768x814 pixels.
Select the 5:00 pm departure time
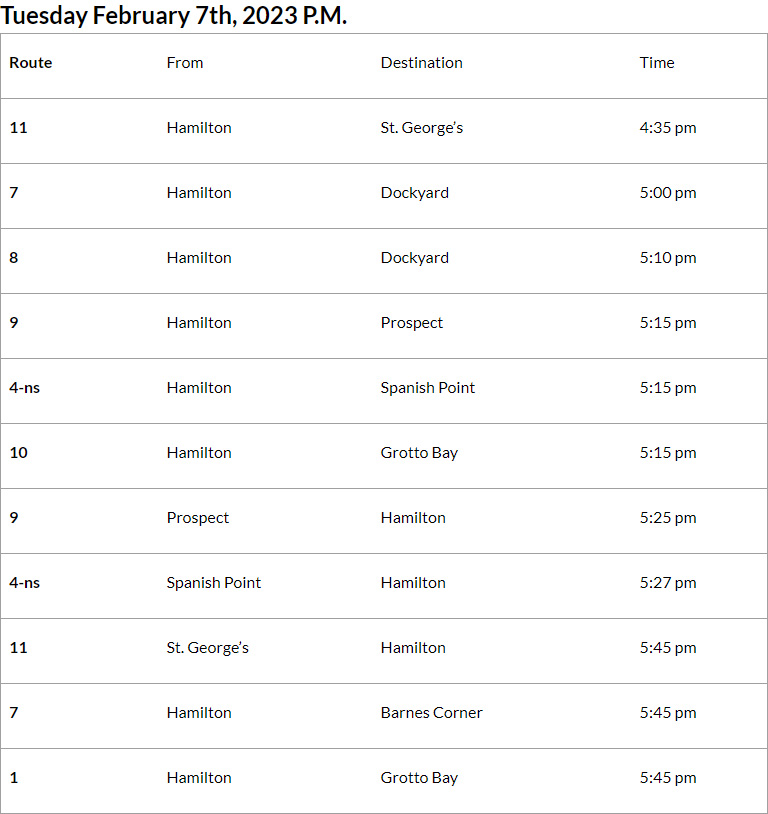coord(668,192)
